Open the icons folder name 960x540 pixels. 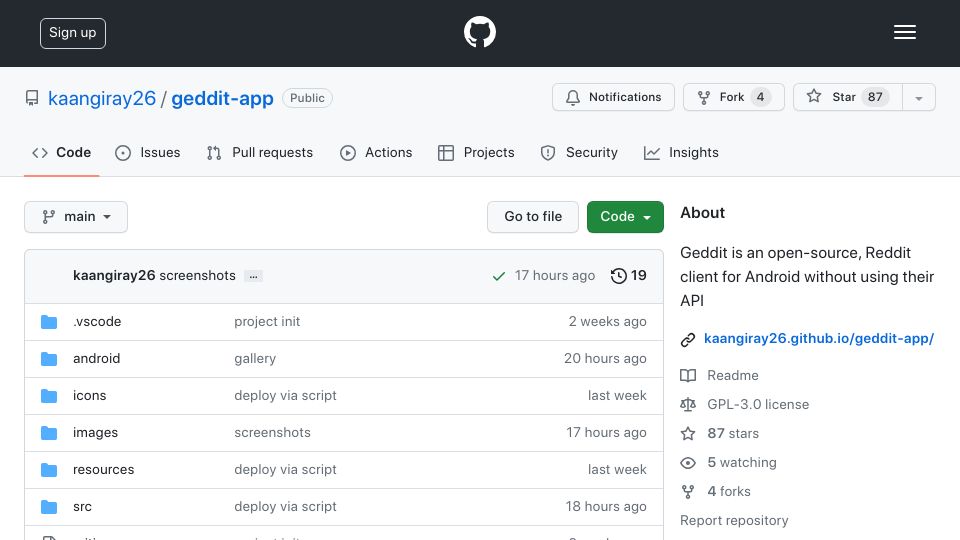(89, 396)
